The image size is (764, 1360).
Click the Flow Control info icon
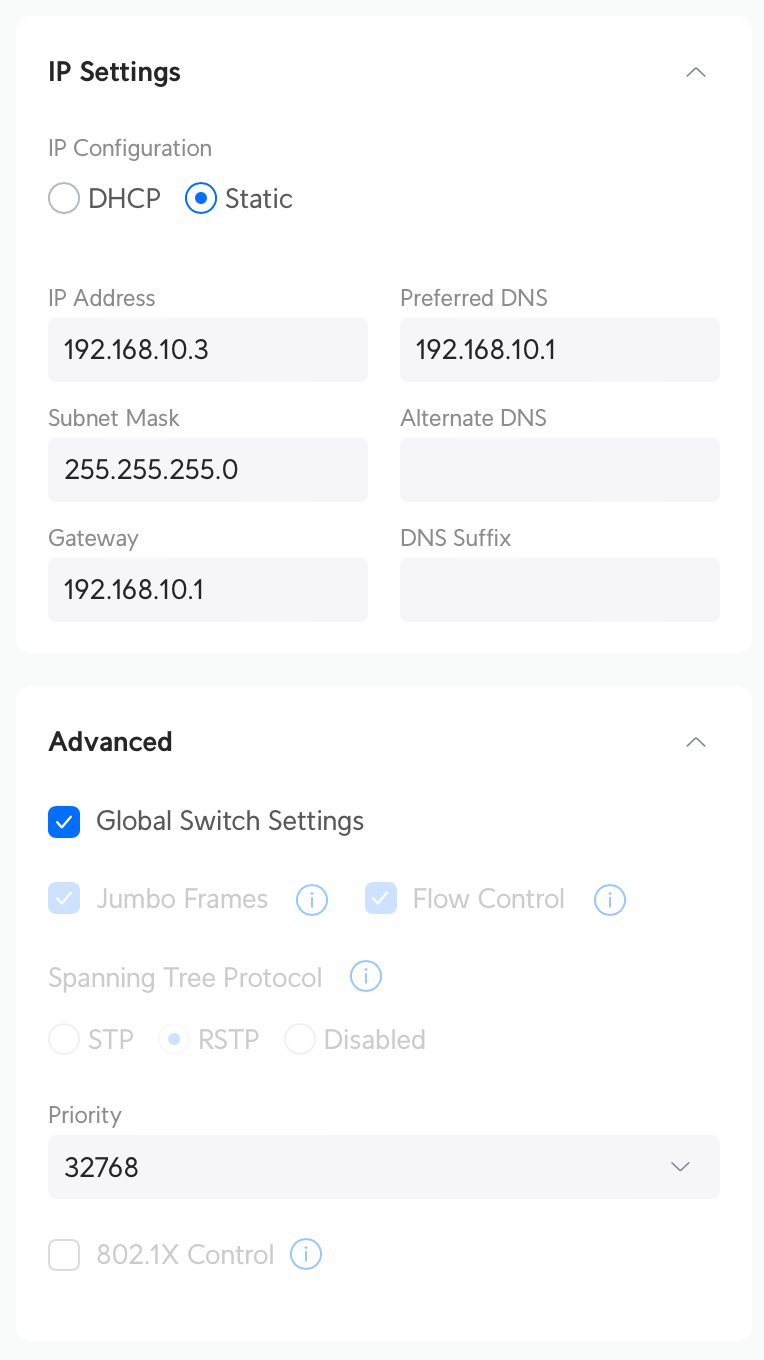[x=610, y=900]
